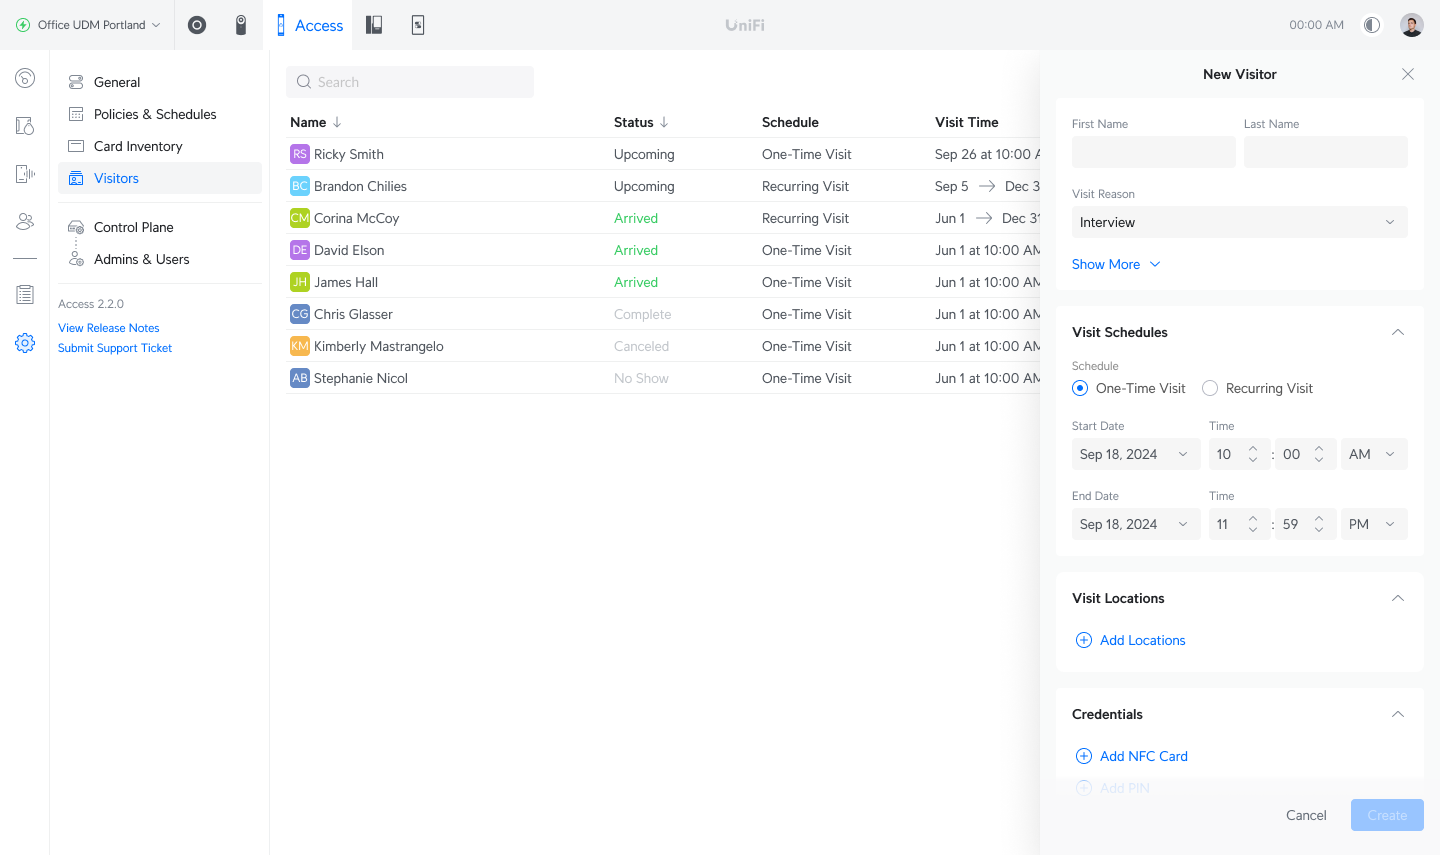The image size is (1440, 855).
Task: Open David Elson avatar badge
Action: pyautogui.click(x=300, y=250)
